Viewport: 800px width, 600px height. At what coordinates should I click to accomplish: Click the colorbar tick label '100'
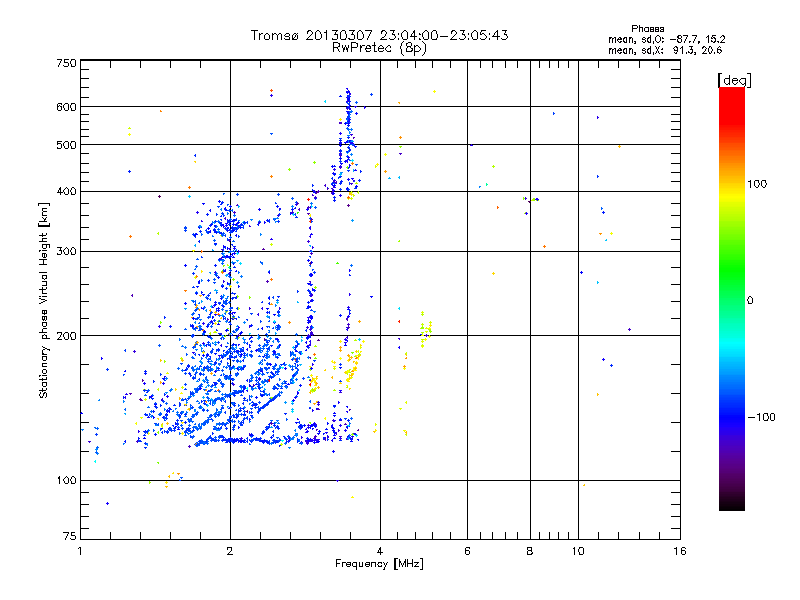click(757, 184)
